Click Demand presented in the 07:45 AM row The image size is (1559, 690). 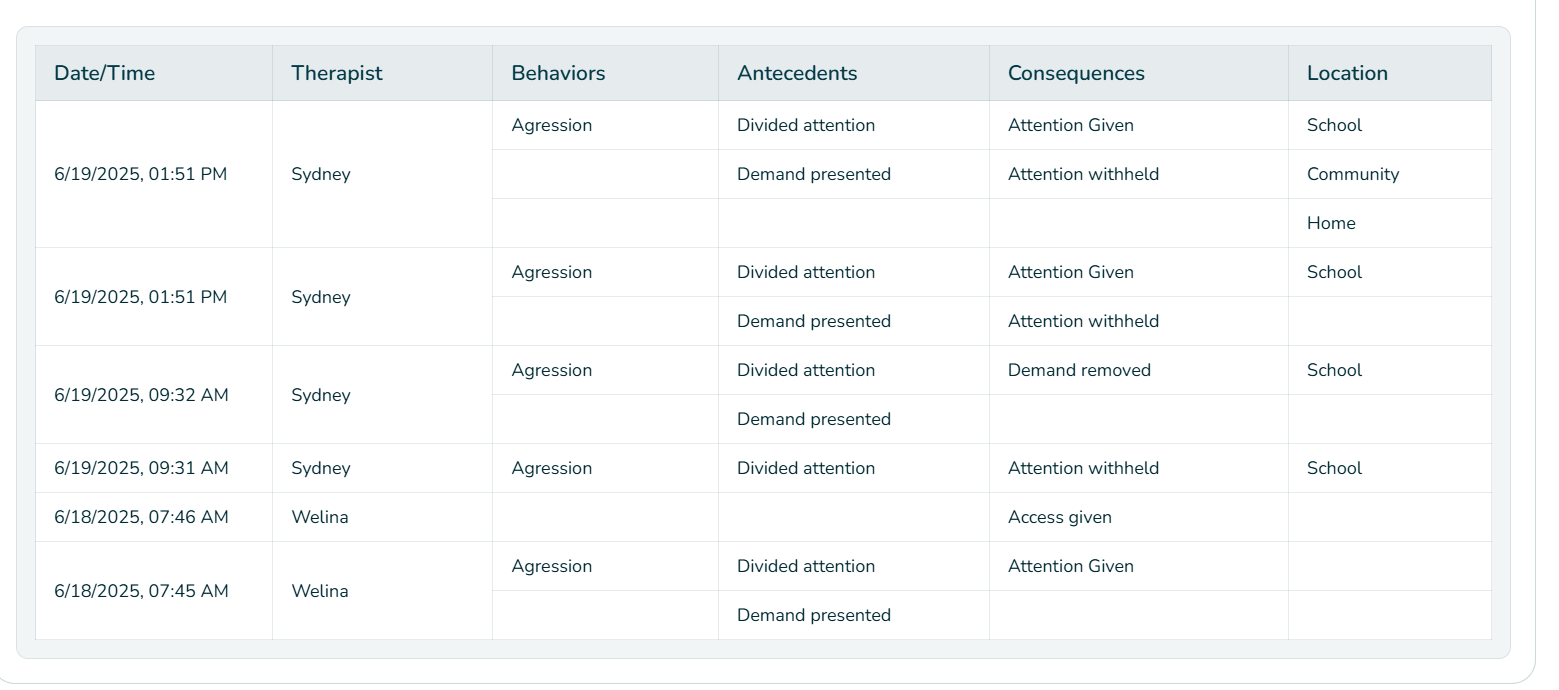point(814,615)
